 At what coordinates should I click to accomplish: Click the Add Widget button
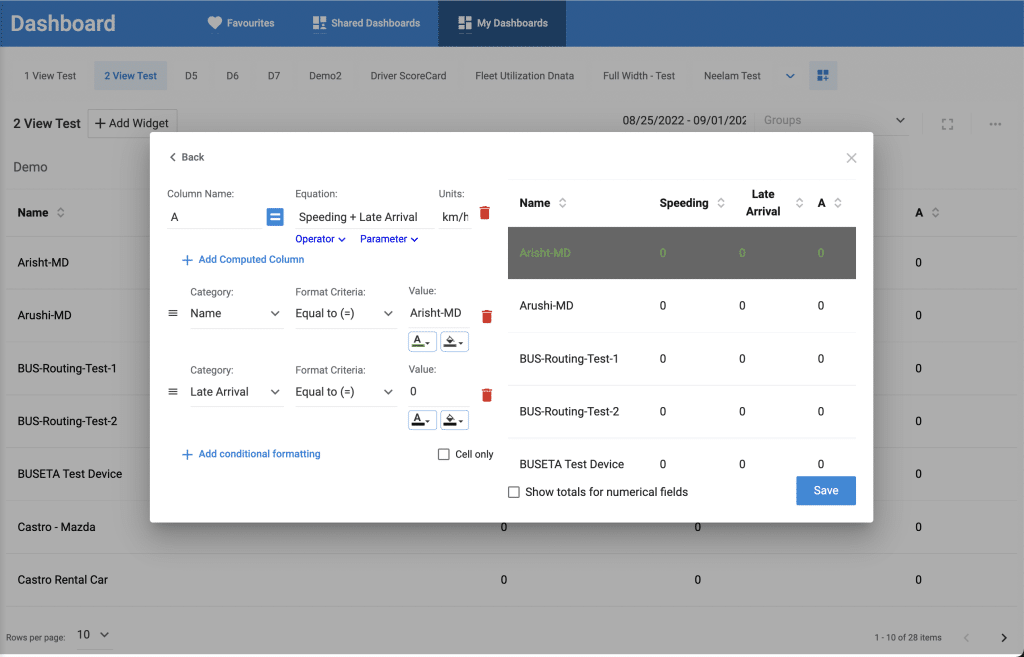[132, 123]
